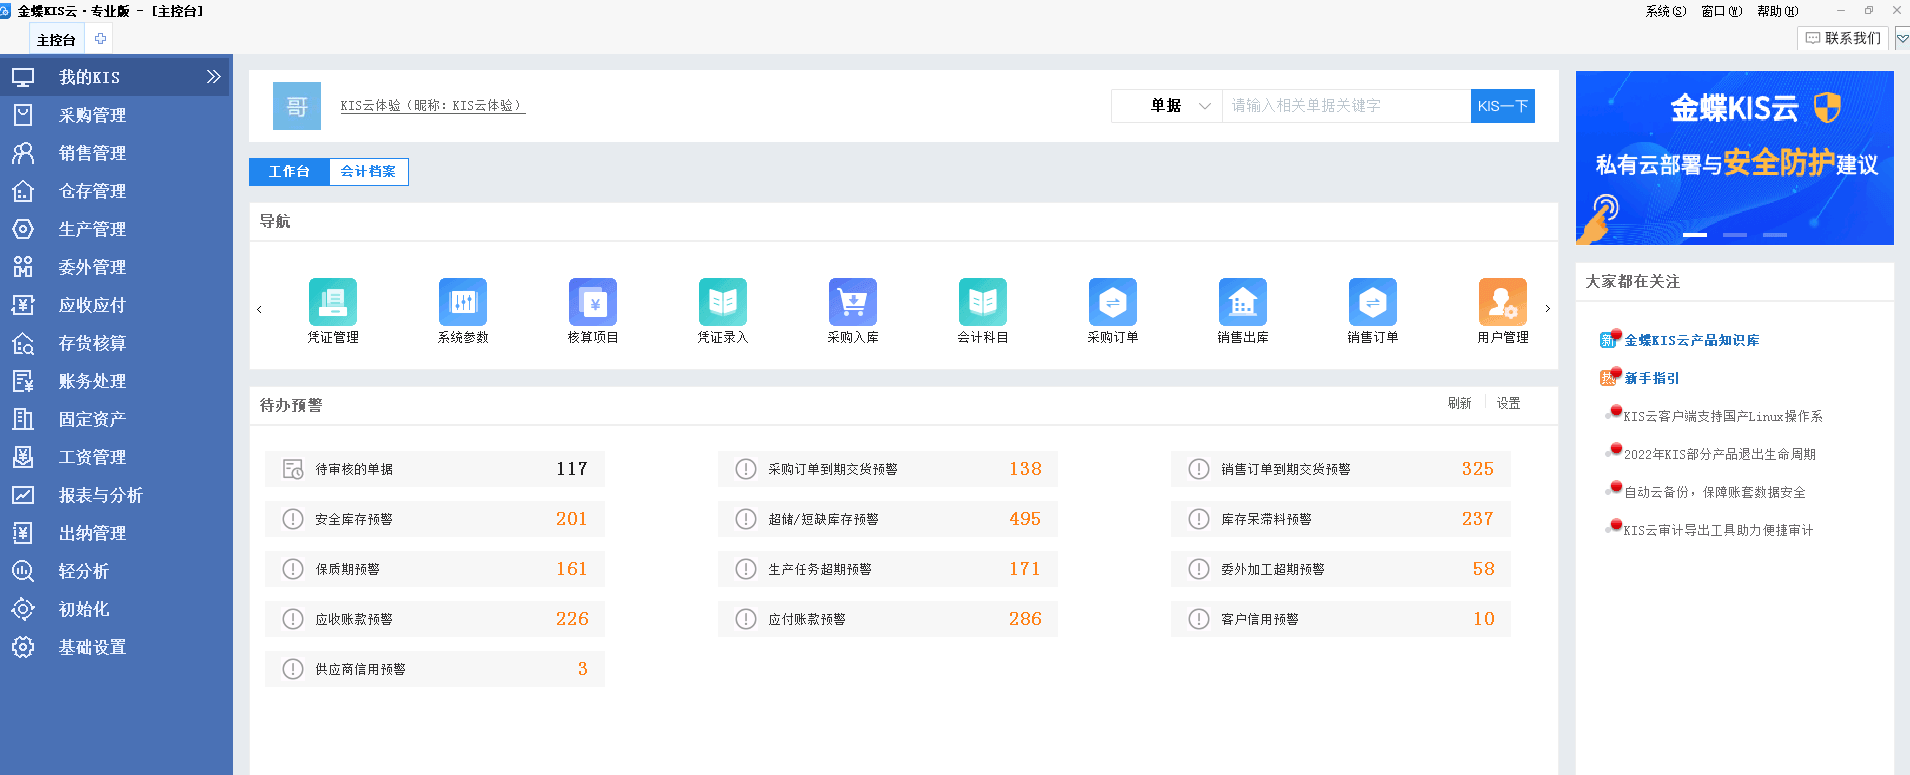Open the 销售出库 building icon
The image size is (1910, 775).
coord(1243,302)
